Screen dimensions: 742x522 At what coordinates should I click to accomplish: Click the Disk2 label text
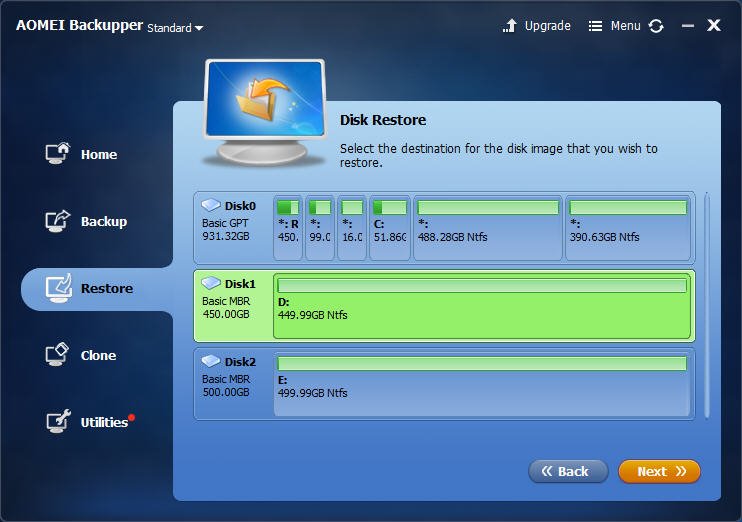pyautogui.click(x=240, y=362)
